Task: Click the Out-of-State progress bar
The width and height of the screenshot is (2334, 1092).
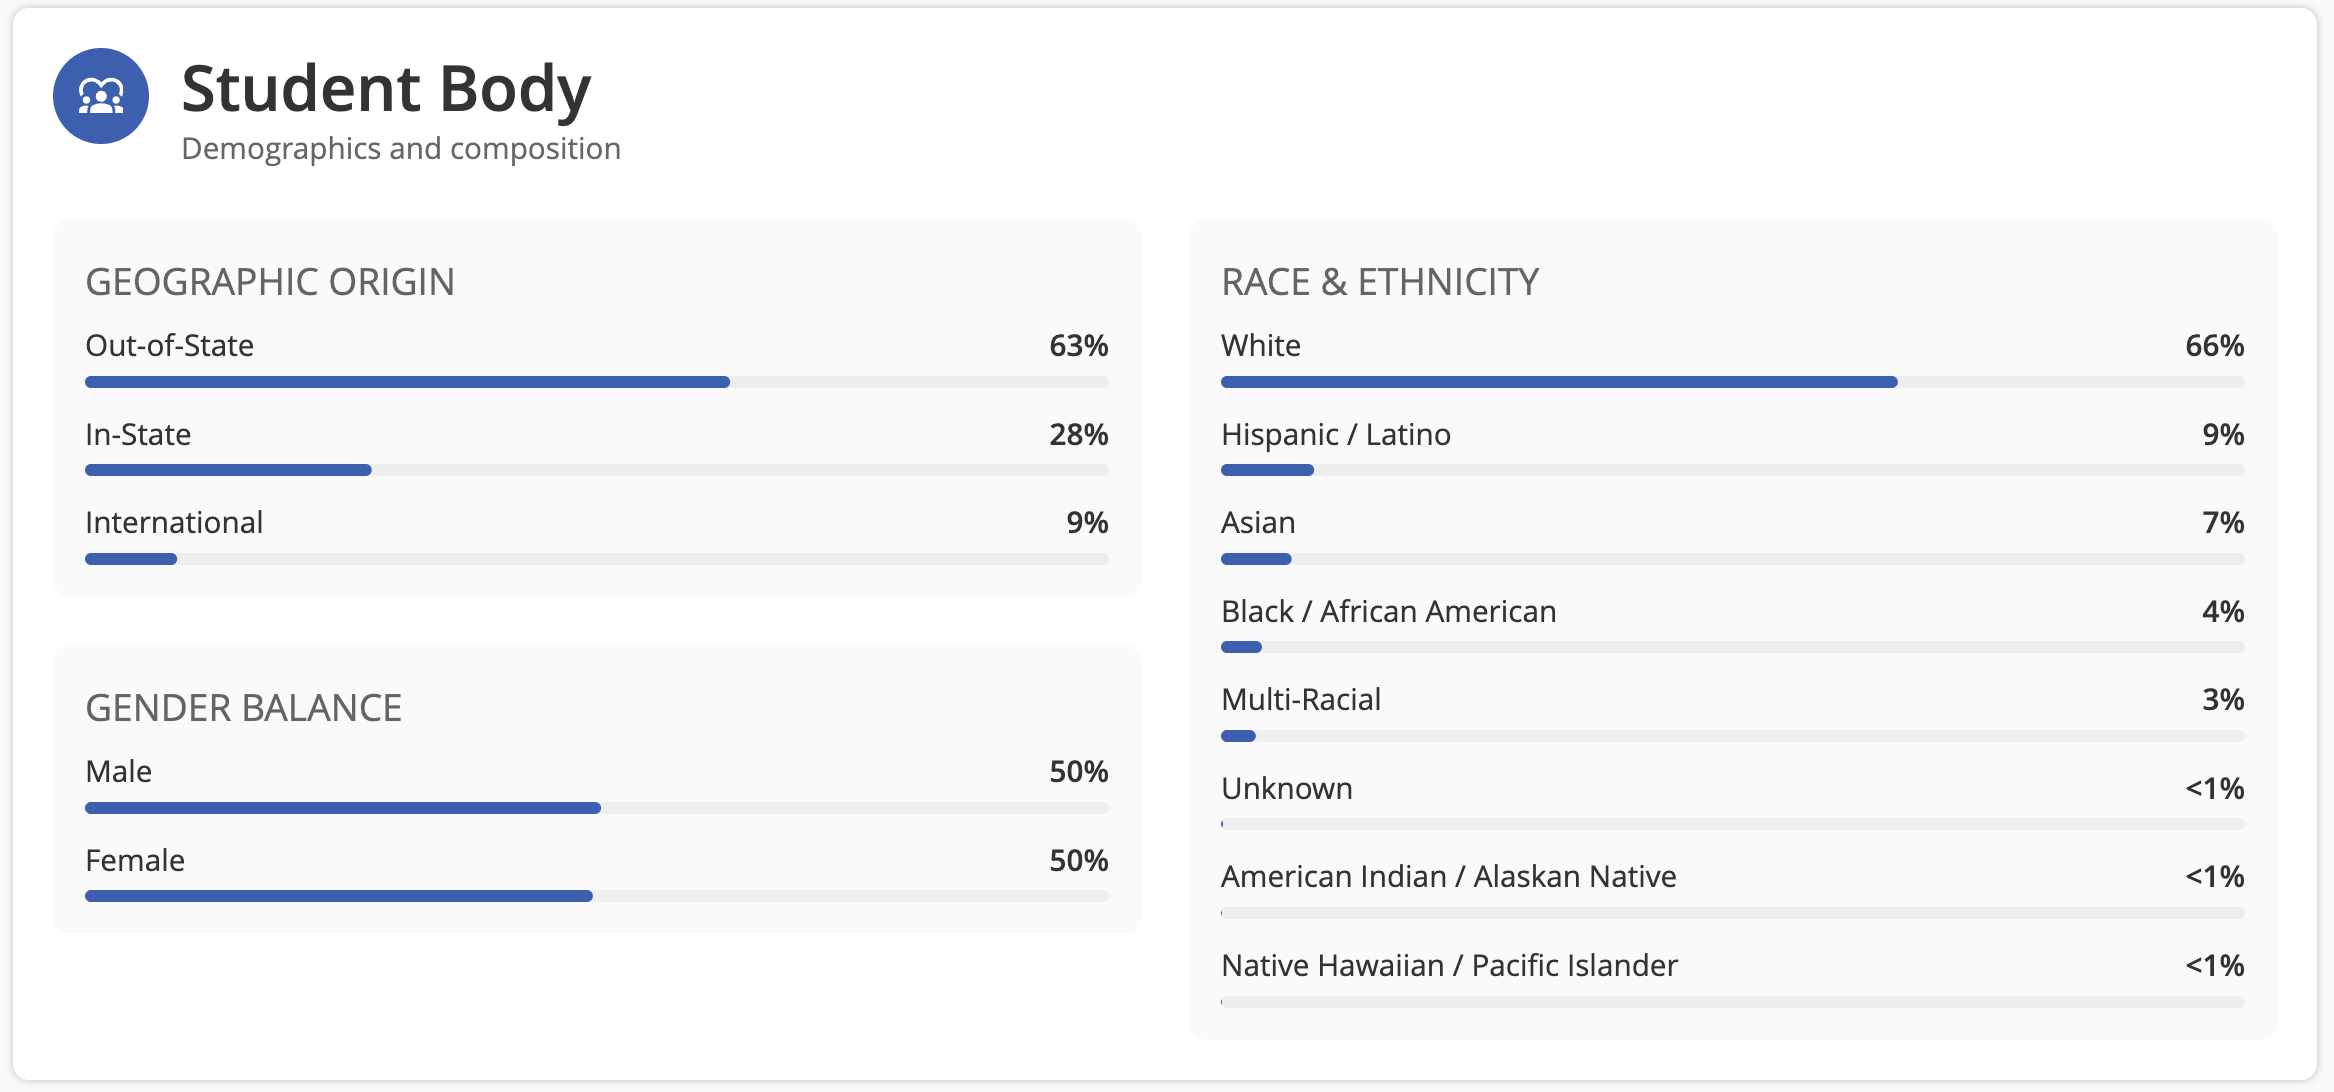Action: click(597, 382)
